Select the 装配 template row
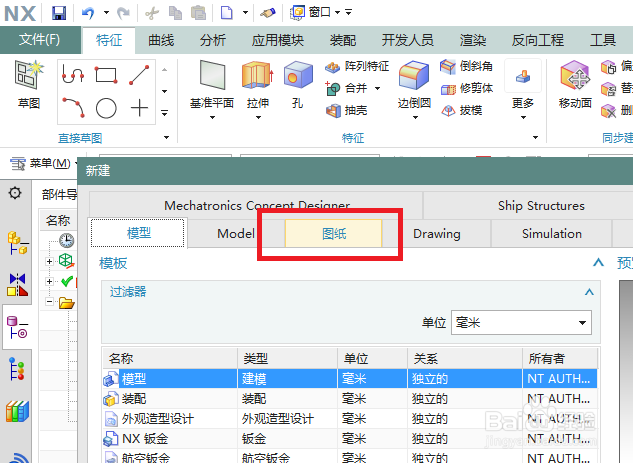Viewport: 633px width, 463px height. point(350,399)
